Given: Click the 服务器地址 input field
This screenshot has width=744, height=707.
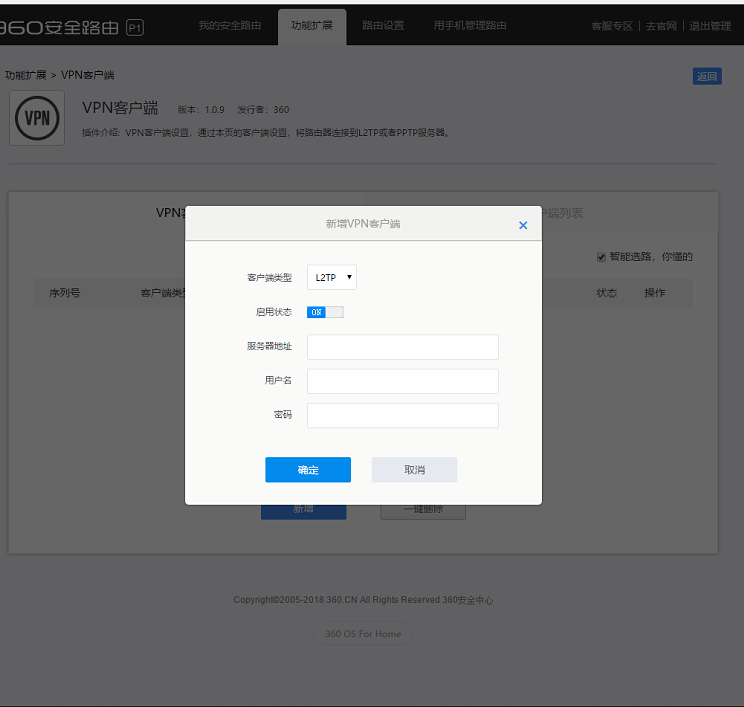Looking at the screenshot, I should point(402,347).
